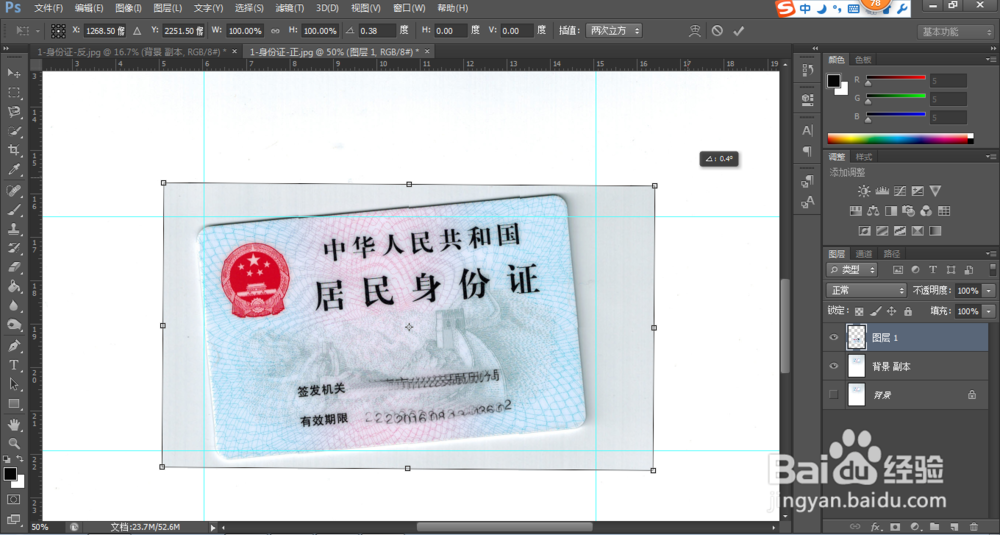Click the foreground color swatch in the toolbox
Viewport: 1000px width, 535px height.
point(10,474)
